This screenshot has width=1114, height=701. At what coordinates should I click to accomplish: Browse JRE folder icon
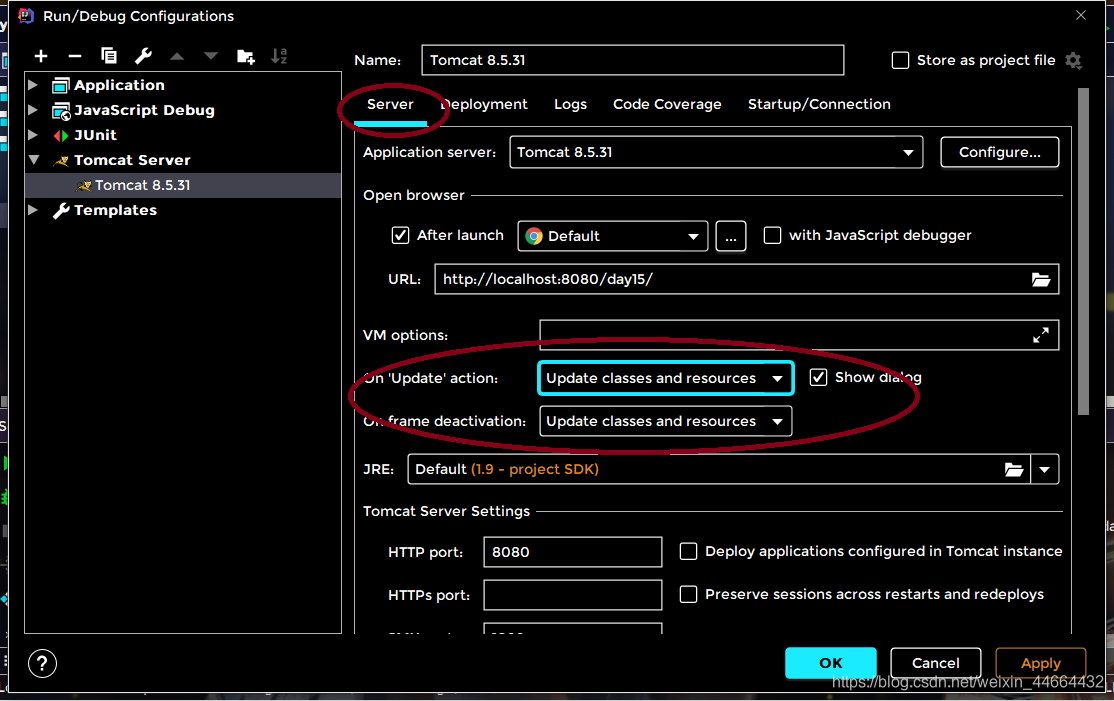(1014, 469)
